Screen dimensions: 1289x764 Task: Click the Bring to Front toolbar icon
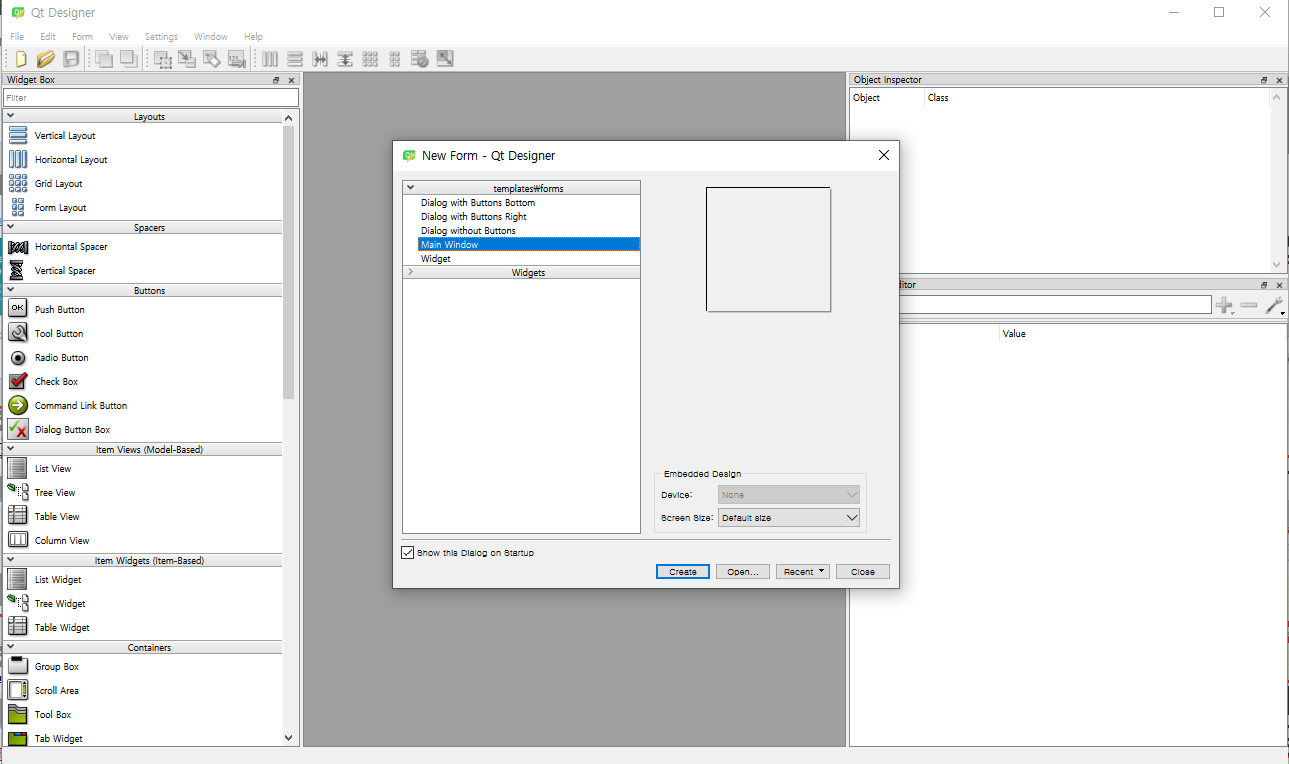[x=129, y=59]
